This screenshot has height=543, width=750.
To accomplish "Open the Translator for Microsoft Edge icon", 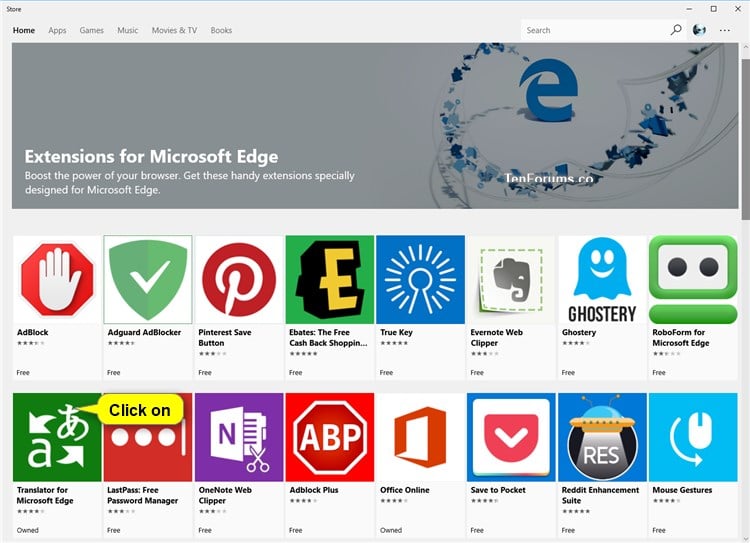I will click(57, 437).
